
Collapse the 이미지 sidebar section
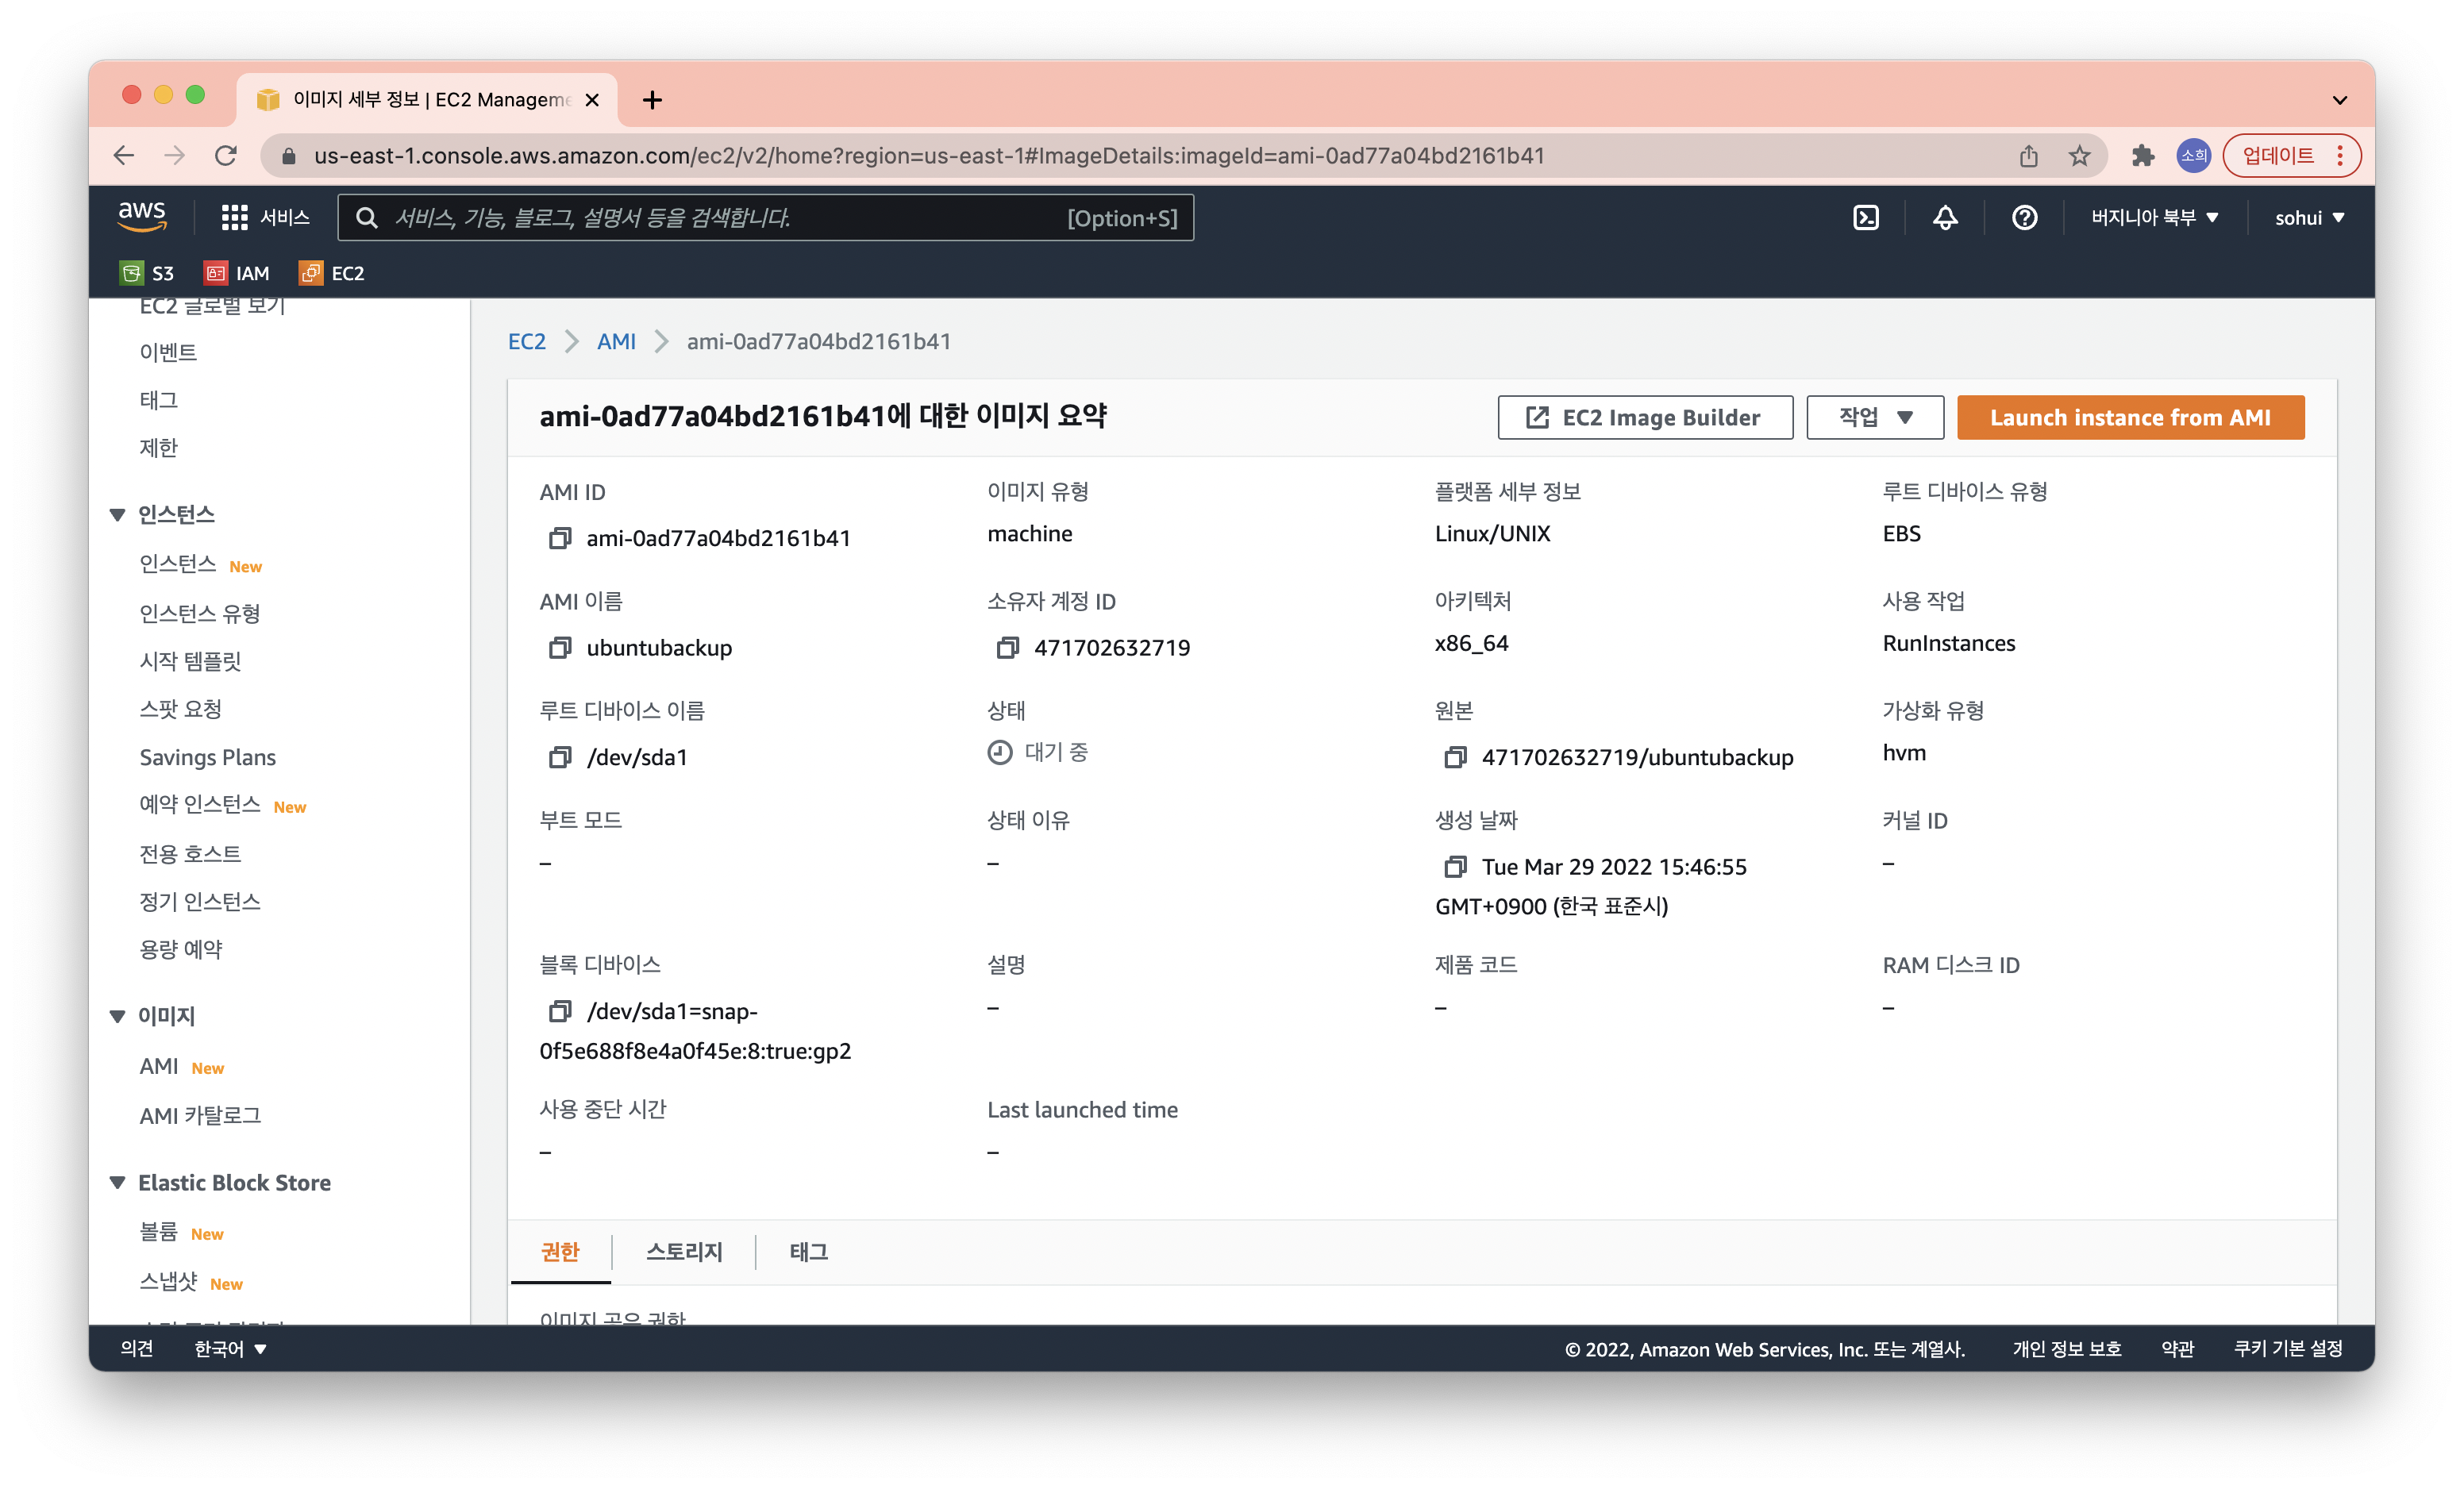click(117, 1016)
